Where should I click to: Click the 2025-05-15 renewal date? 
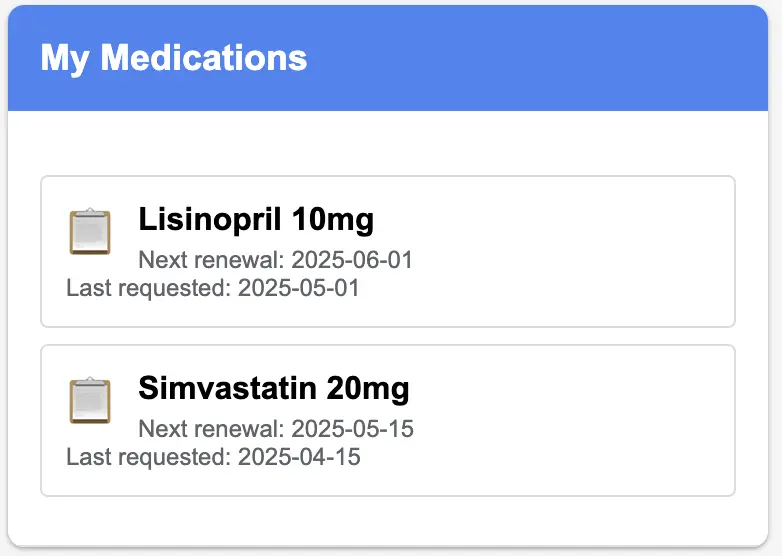[x=353, y=429]
